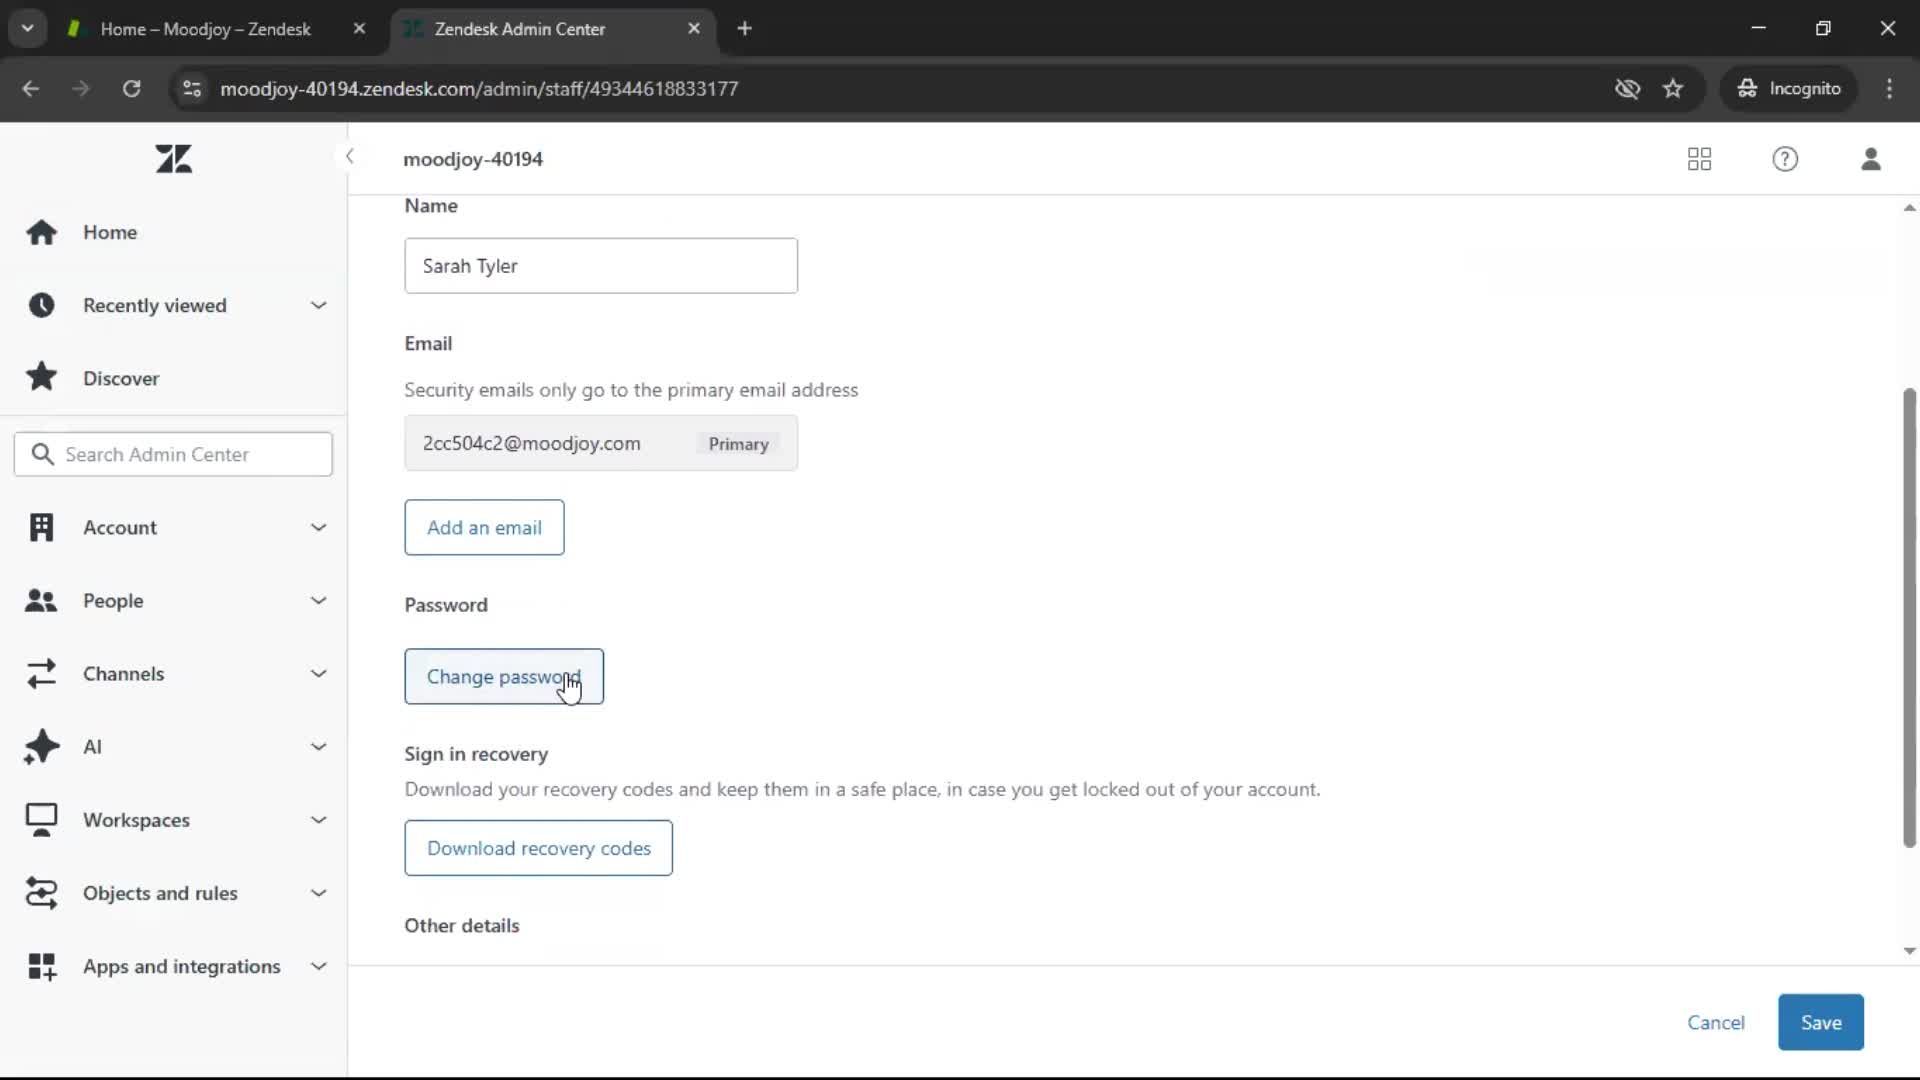The height and width of the screenshot is (1080, 1920).
Task: Click the Apps and integrations icon
Action: click(42, 966)
